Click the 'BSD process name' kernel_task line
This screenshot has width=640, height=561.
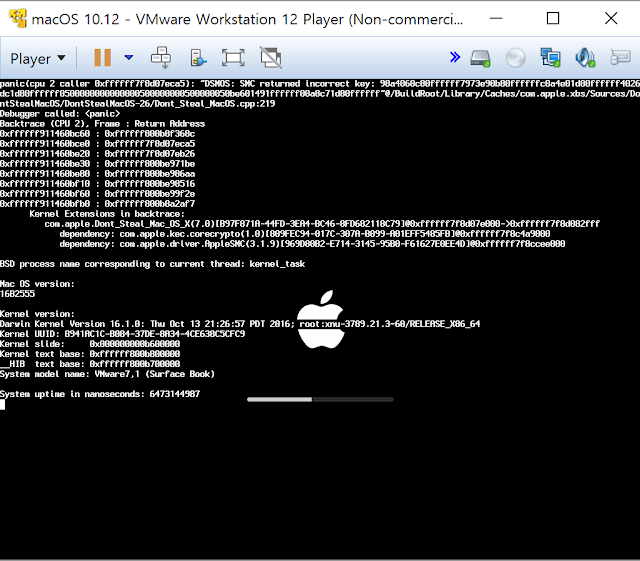153,264
